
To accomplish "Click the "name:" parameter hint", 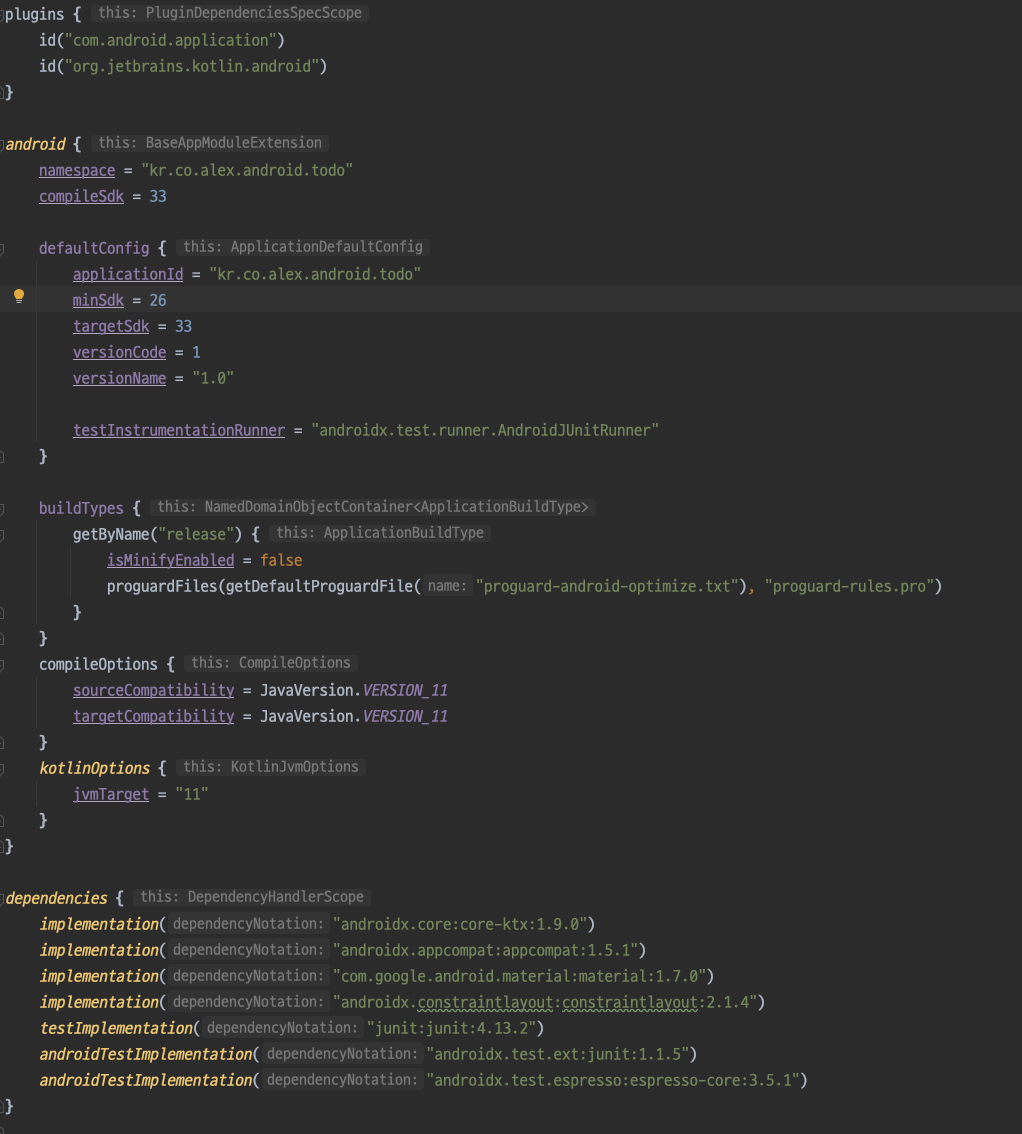I will 447,586.
